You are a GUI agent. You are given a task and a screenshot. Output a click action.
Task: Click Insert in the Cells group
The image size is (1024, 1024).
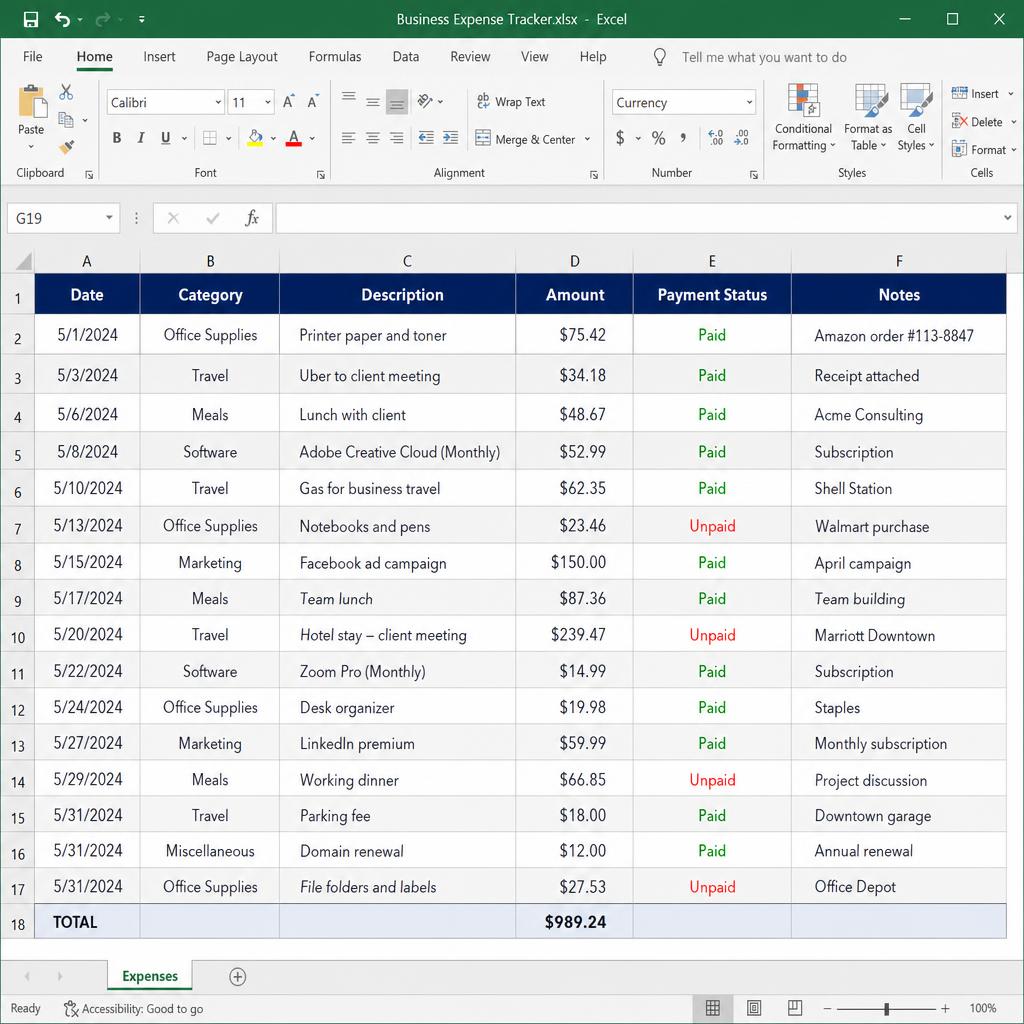pyautogui.click(x=976, y=94)
